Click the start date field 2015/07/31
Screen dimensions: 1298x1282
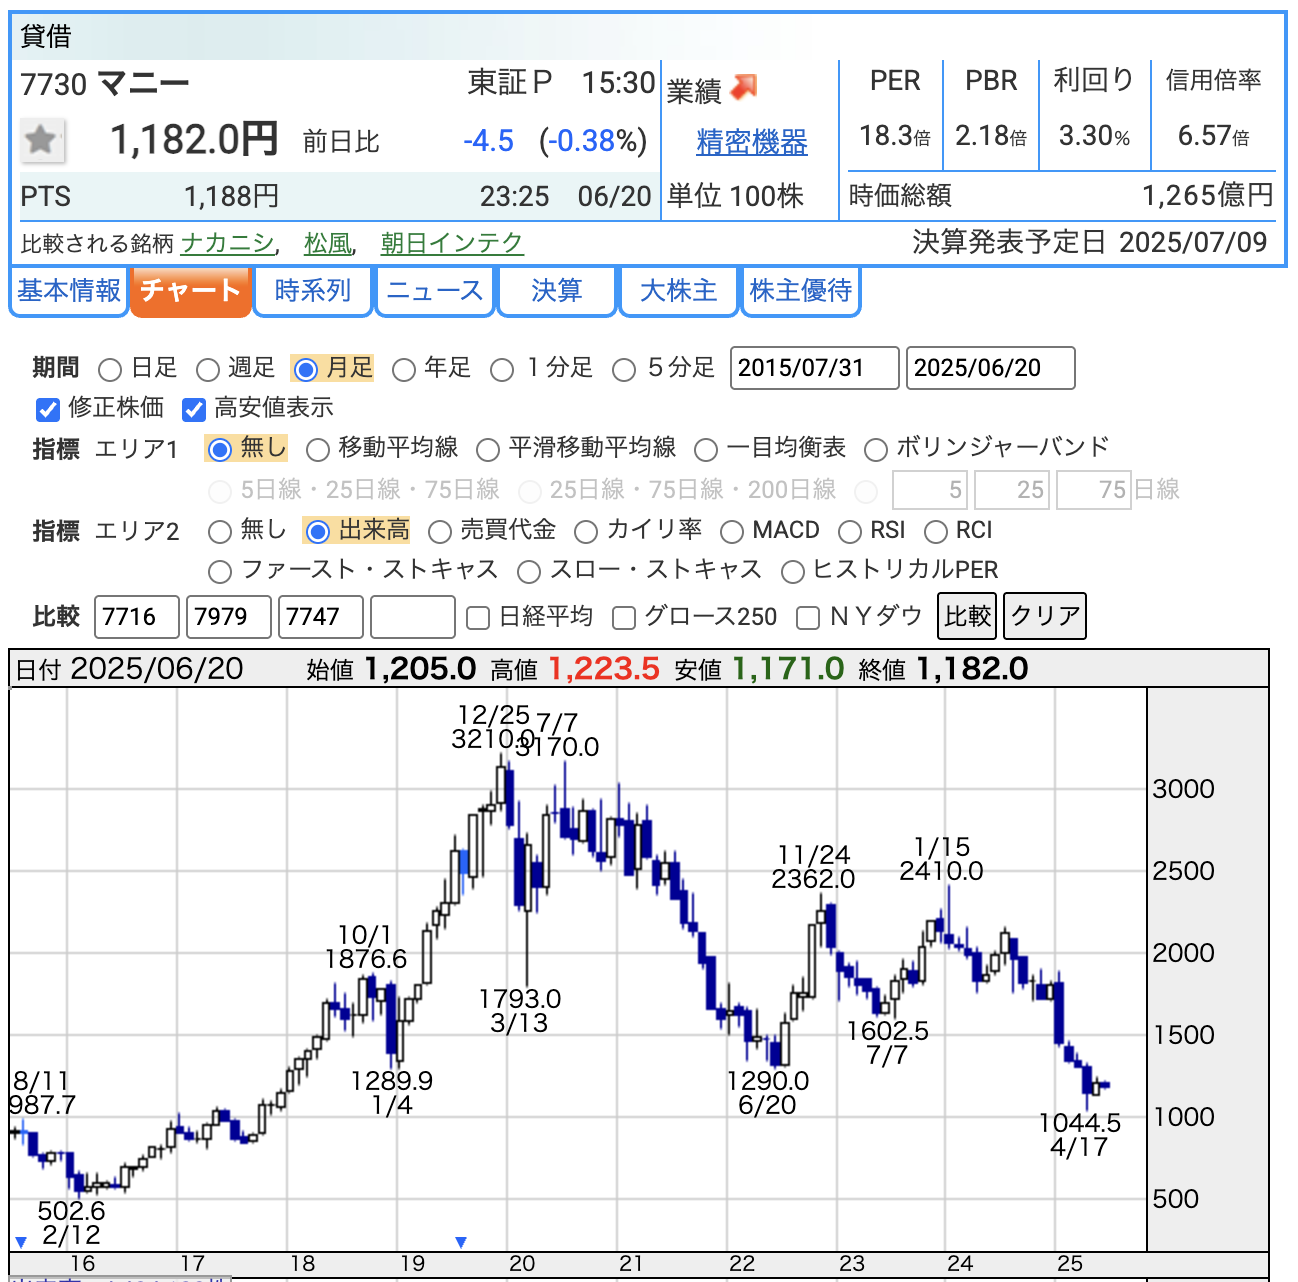[x=815, y=368]
